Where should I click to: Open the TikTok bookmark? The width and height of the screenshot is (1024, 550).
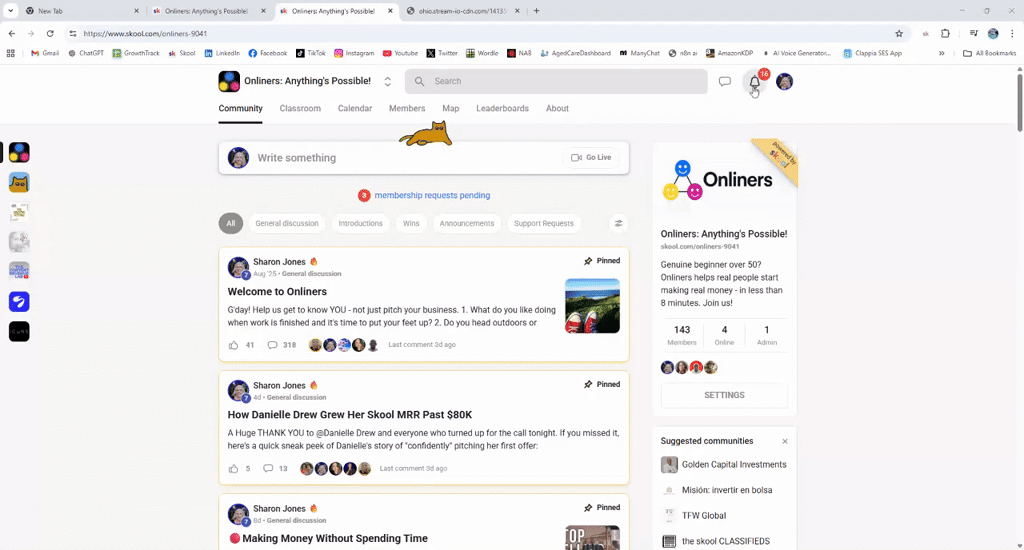[311, 54]
